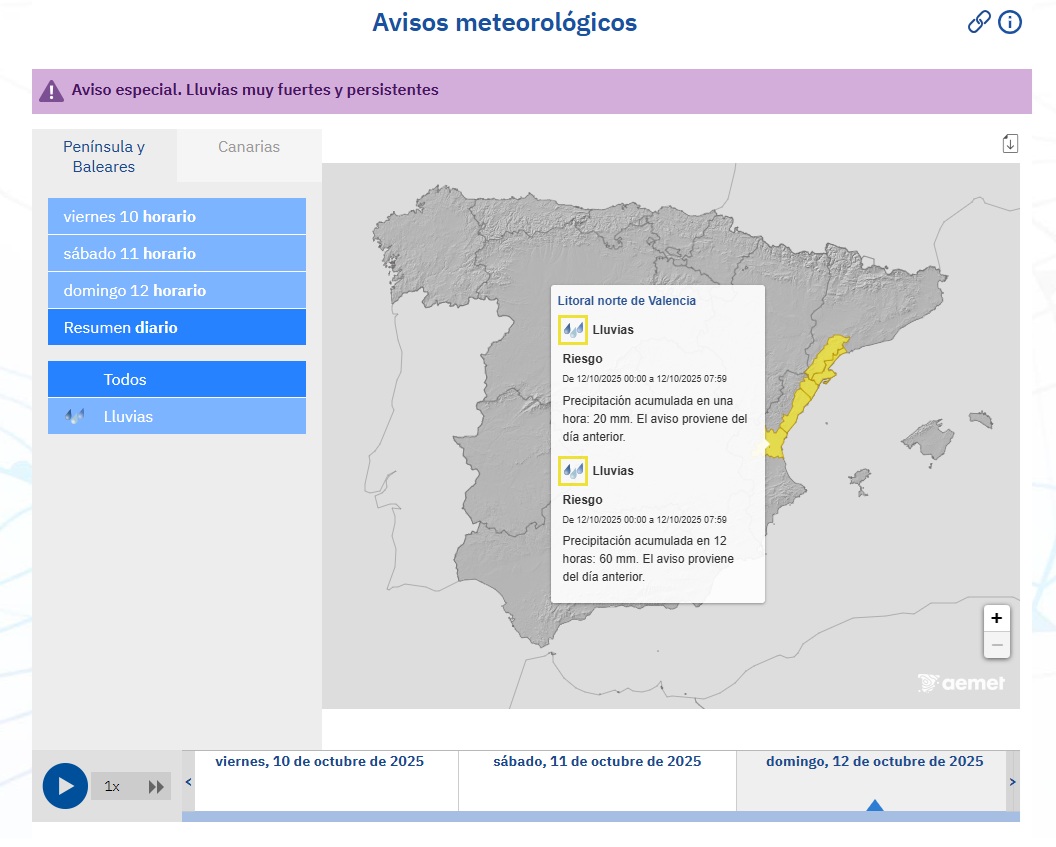Select viernes 10 horario option
1056x847 pixels.
[177, 217]
